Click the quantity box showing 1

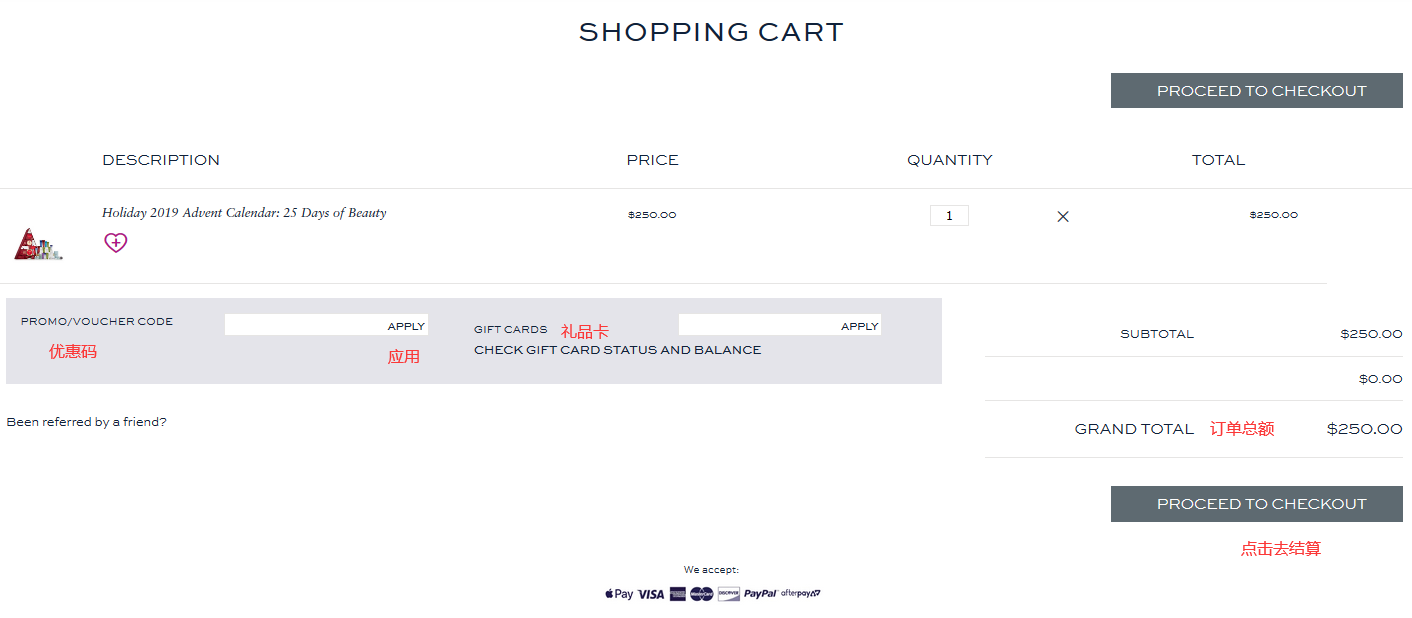(949, 216)
